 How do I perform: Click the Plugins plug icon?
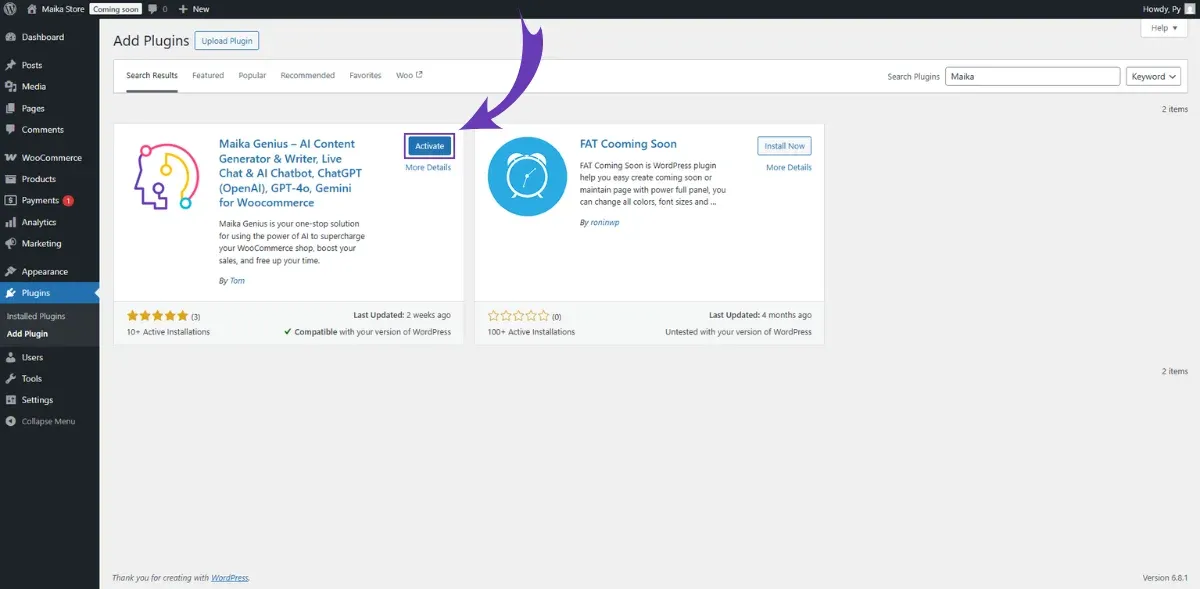coord(10,293)
